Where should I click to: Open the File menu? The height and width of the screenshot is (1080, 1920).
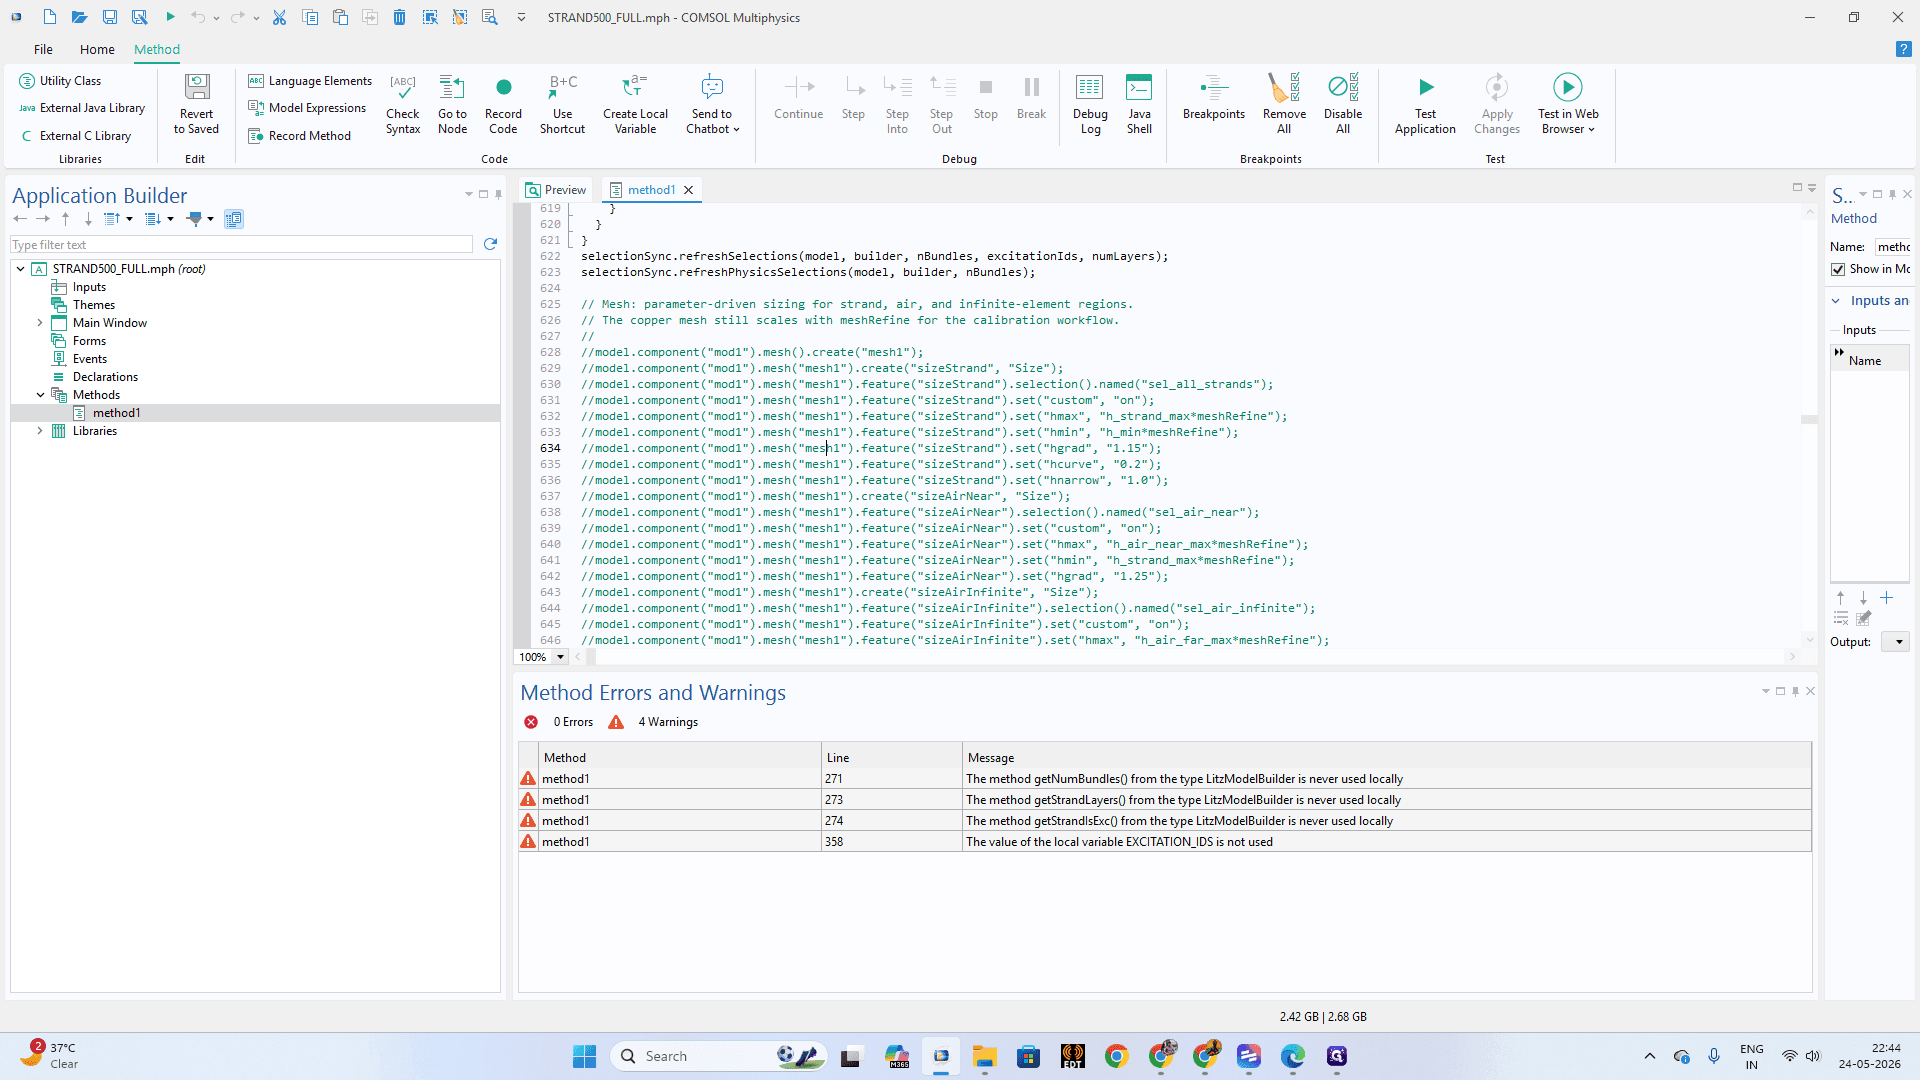[x=43, y=49]
